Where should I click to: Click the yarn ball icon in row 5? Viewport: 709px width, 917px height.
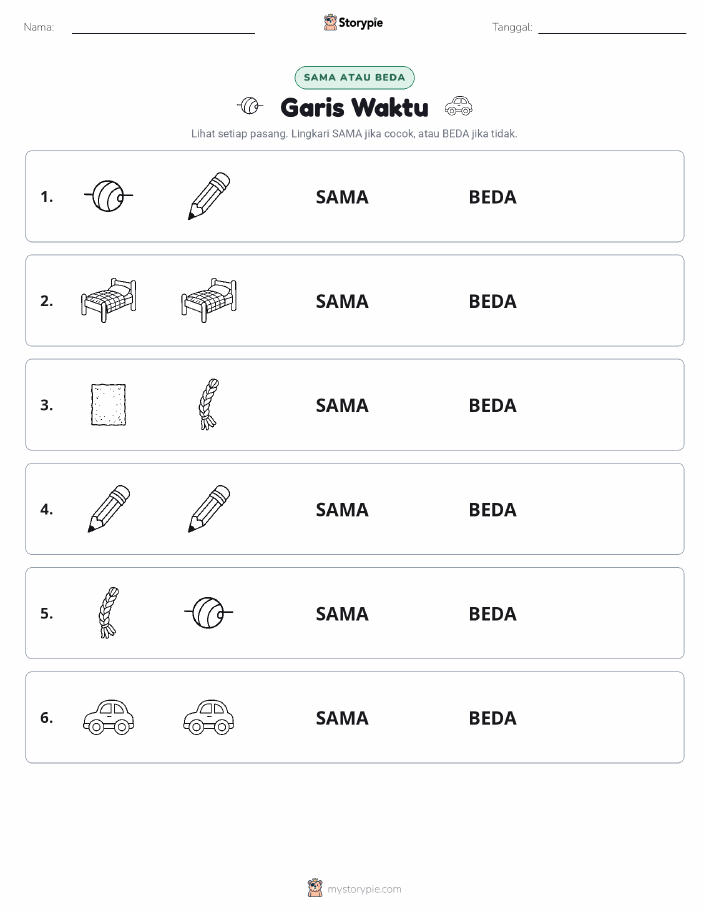tap(209, 612)
